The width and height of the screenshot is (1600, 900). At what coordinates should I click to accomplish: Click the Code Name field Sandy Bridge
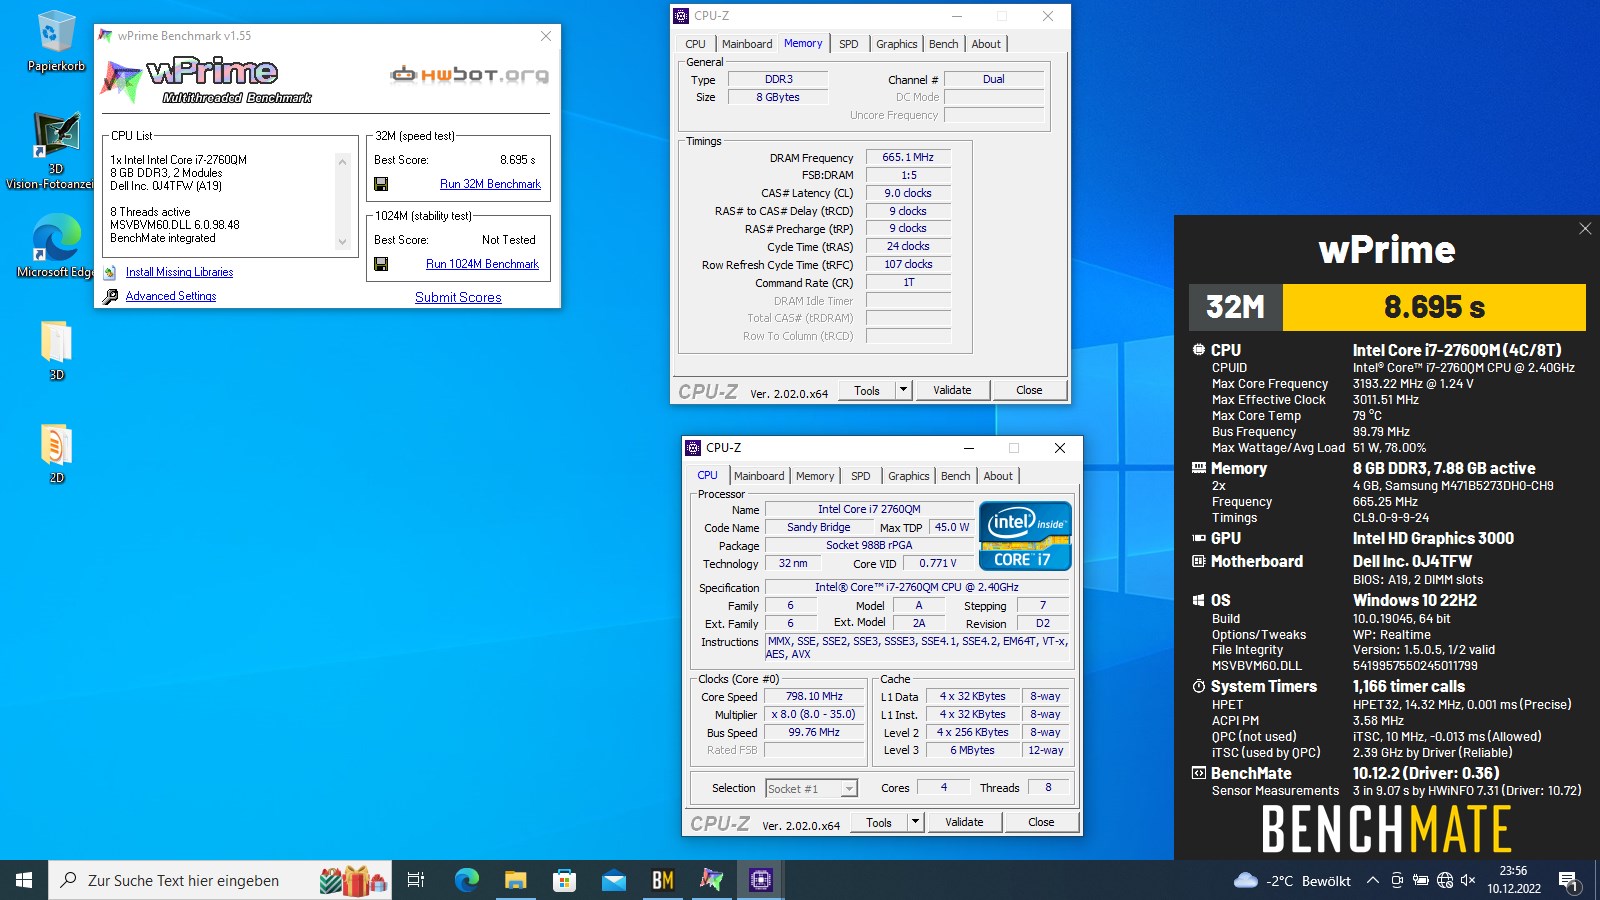pos(818,527)
